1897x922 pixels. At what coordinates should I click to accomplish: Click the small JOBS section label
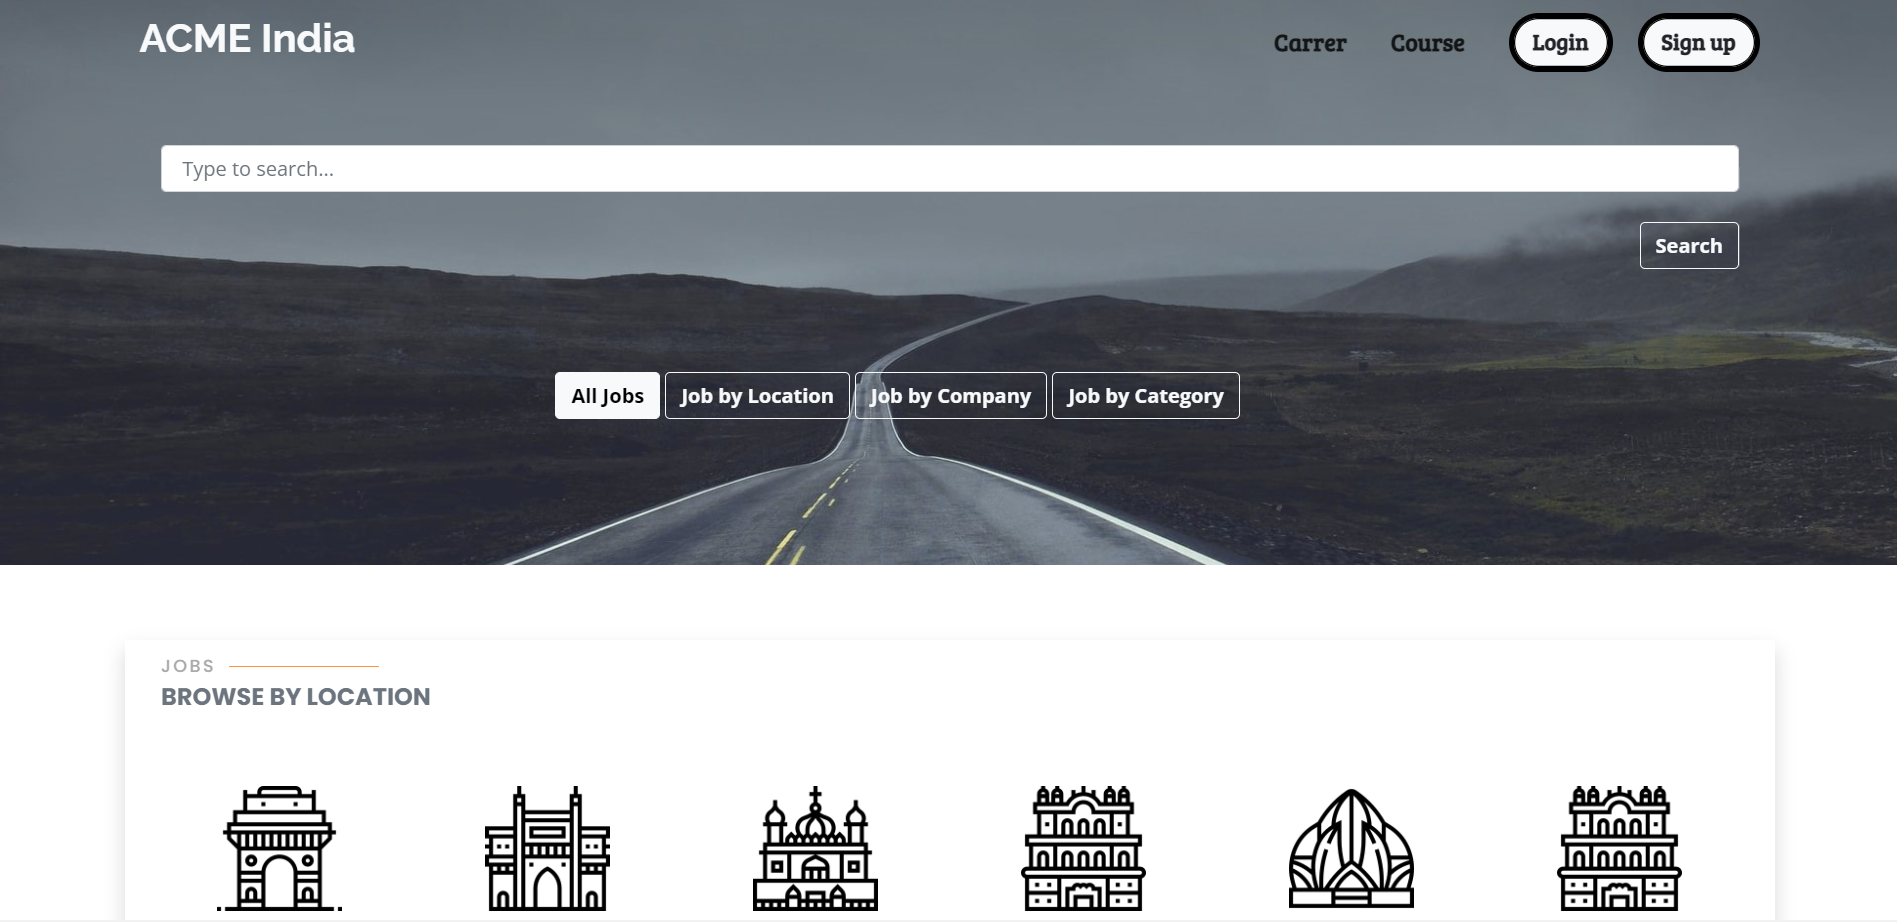tap(188, 666)
